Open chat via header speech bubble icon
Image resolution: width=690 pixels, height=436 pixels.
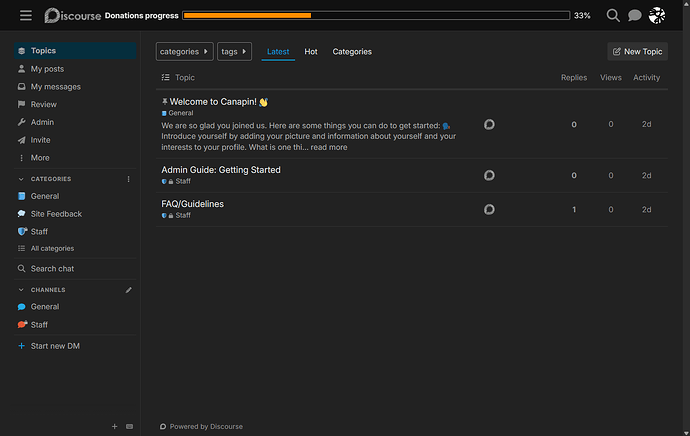tap(635, 15)
